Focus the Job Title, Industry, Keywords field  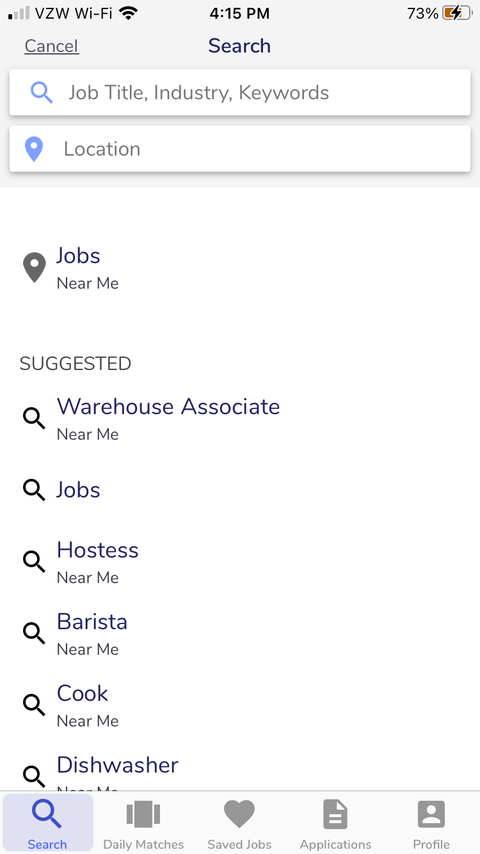click(x=240, y=93)
